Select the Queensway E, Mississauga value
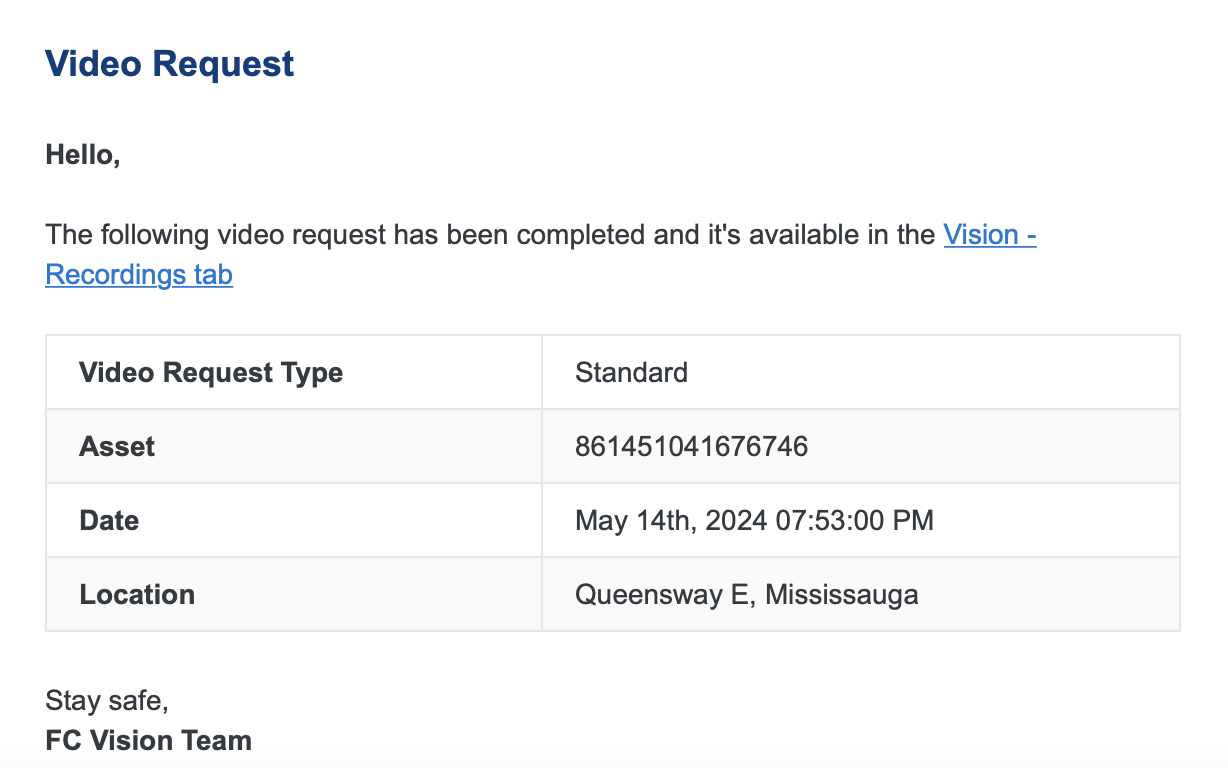The width and height of the screenshot is (1228, 768). pyautogui.click(x=747, y=595)
